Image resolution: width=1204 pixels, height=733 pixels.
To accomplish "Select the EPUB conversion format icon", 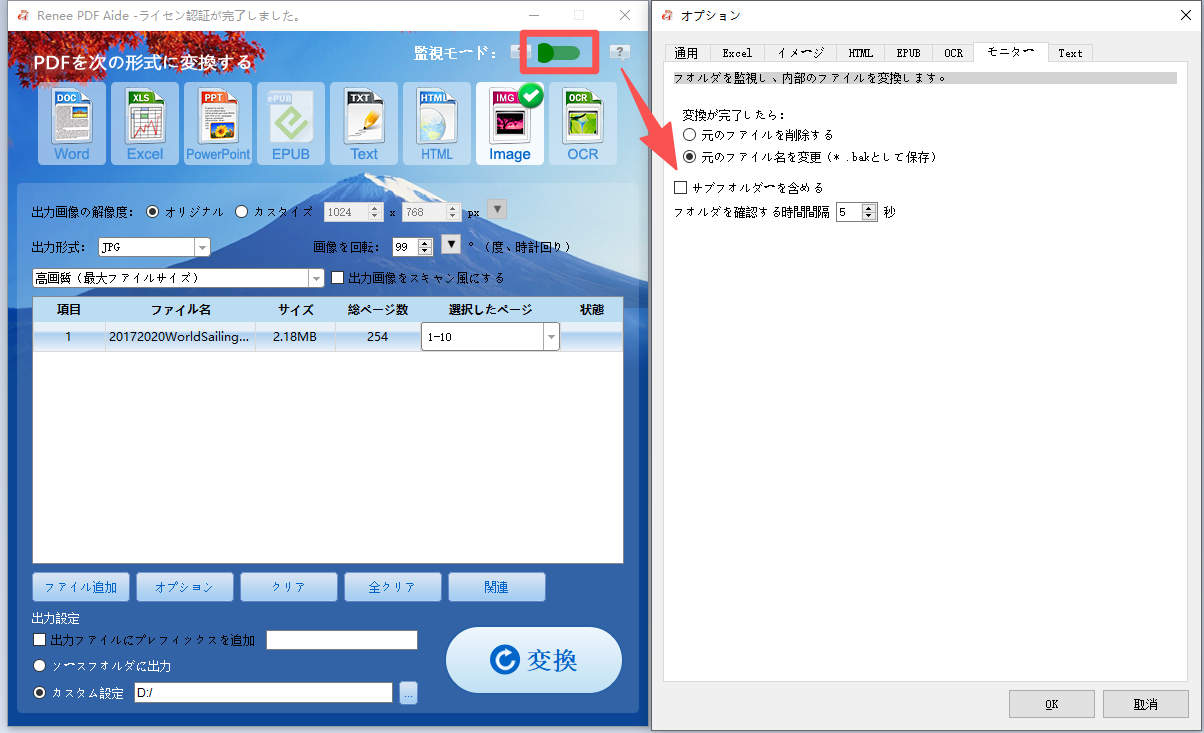I will (x=290, y=122).
